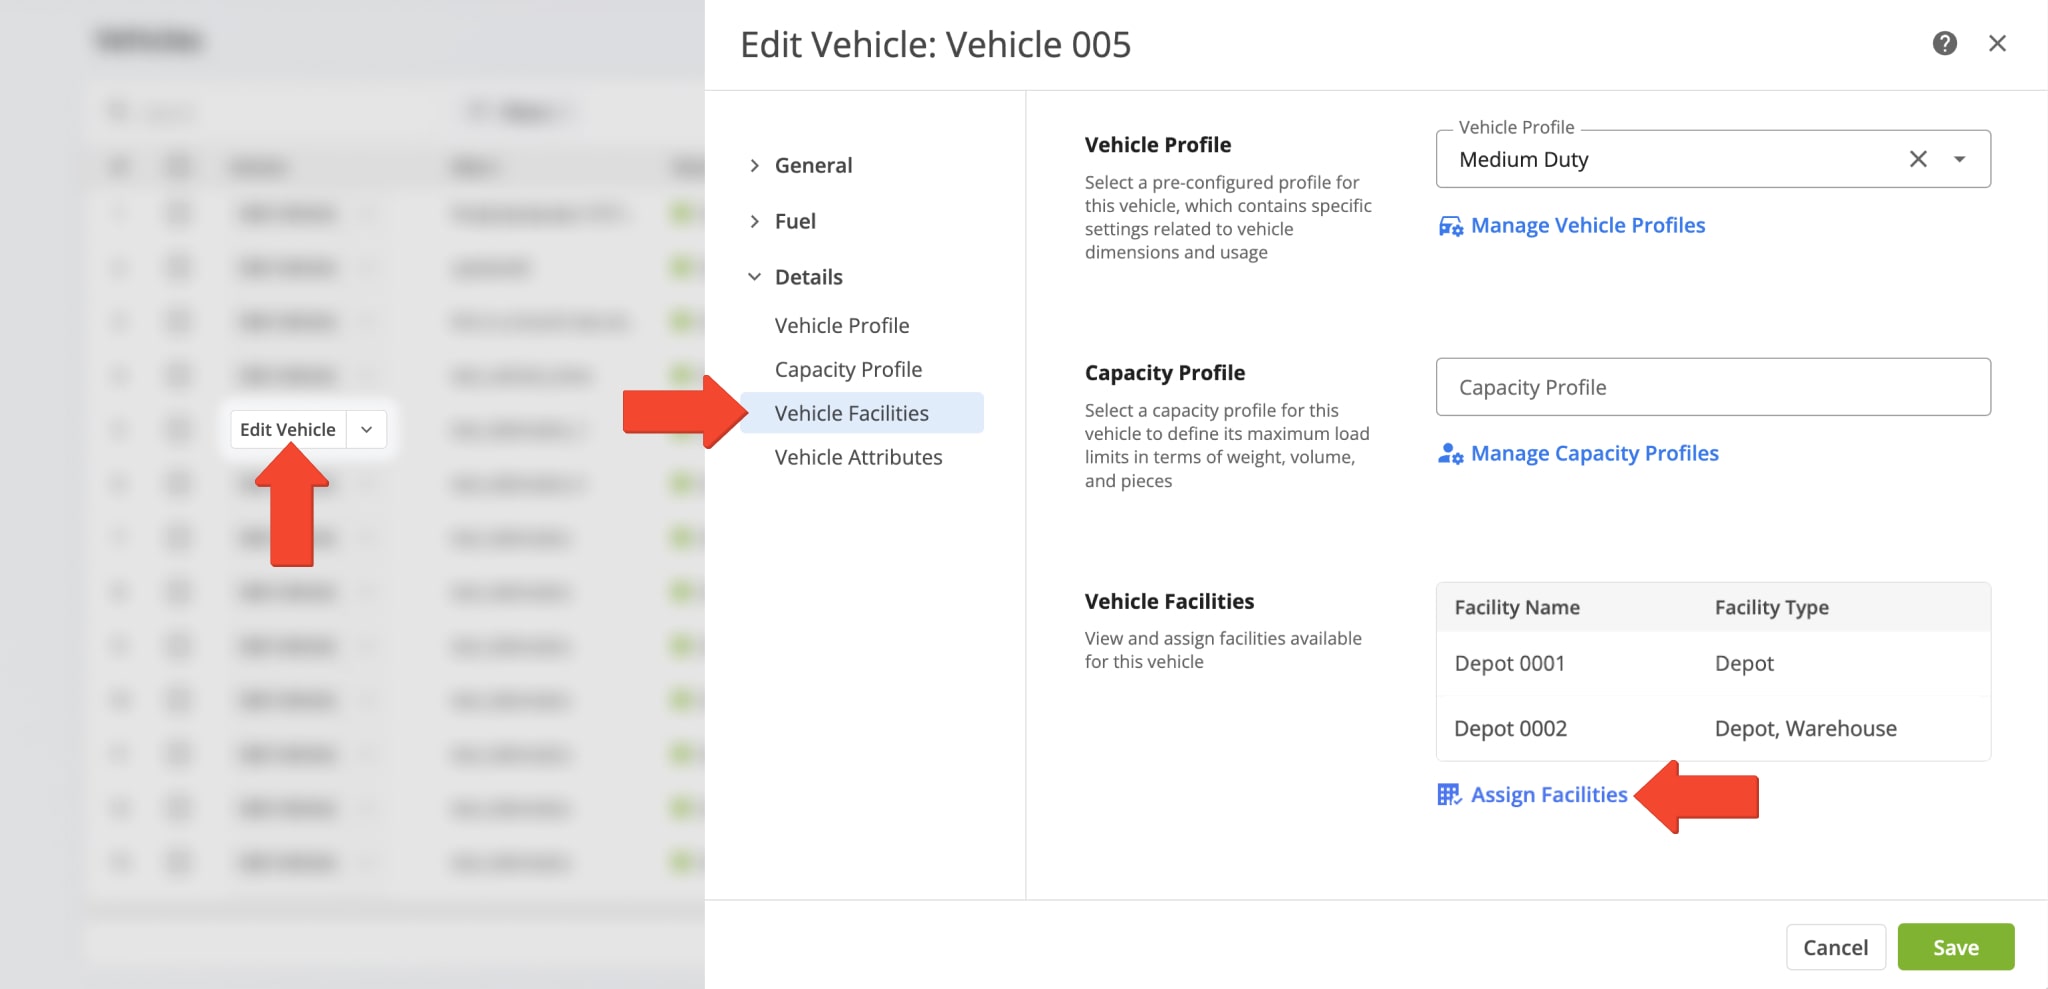Image resolution: width=2048 pixels, height=989 pixels.
Task: Open the dropdown arrow beside Edit Vehicle
Action: [x=367, y=429]
